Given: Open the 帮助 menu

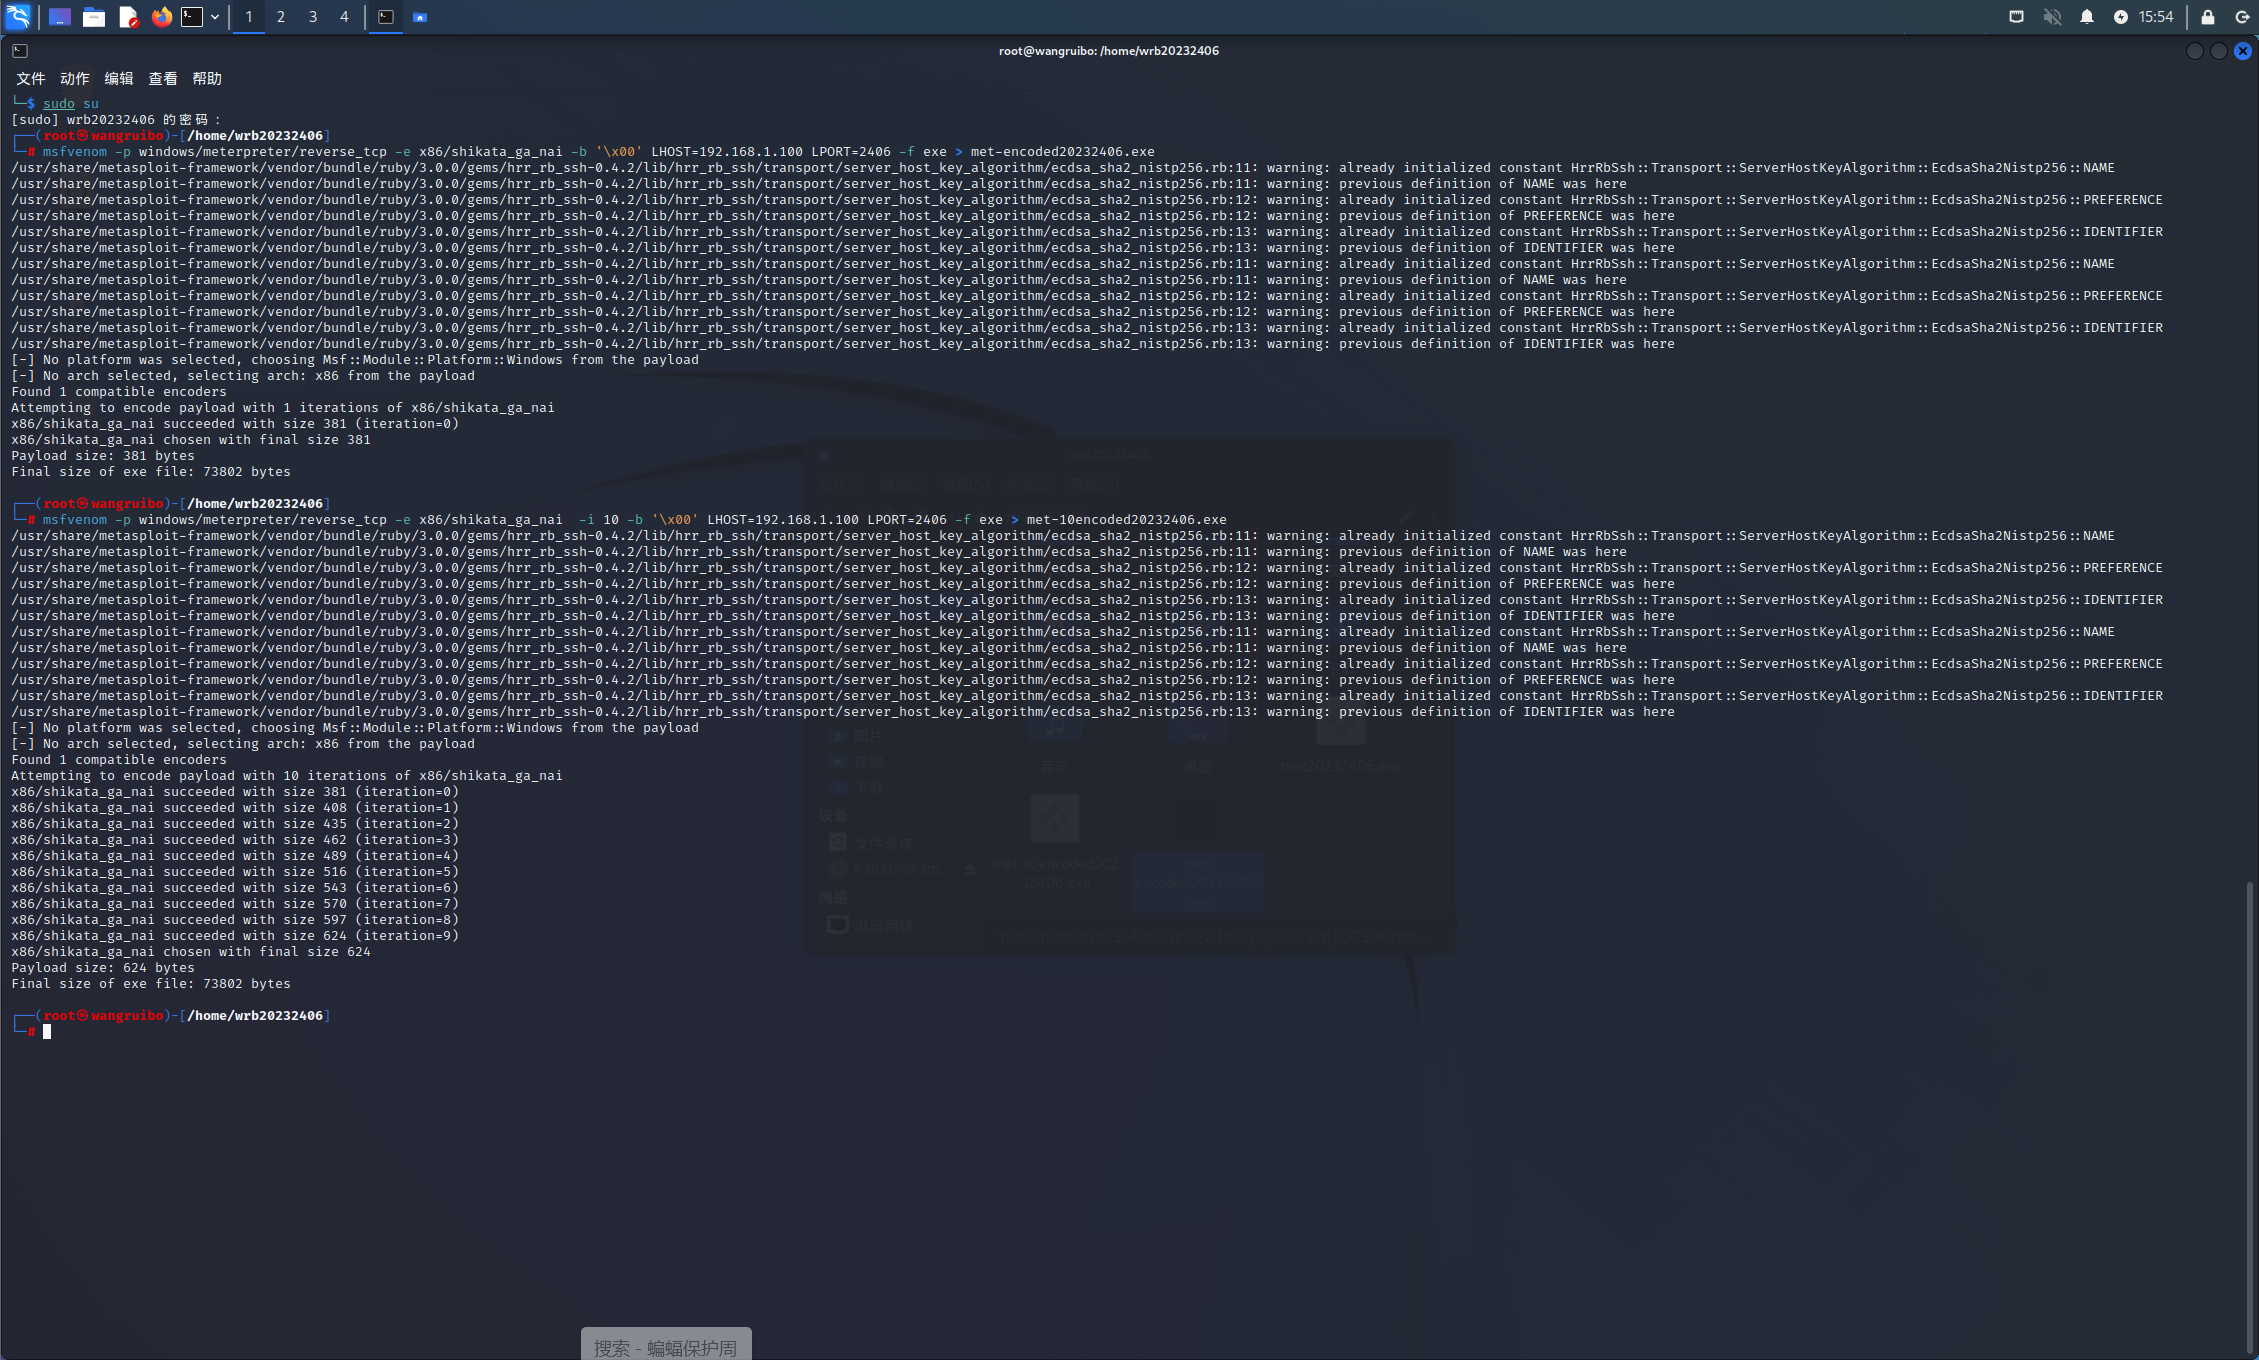Looking at the screenshot, I should click(x=207, y=79).
